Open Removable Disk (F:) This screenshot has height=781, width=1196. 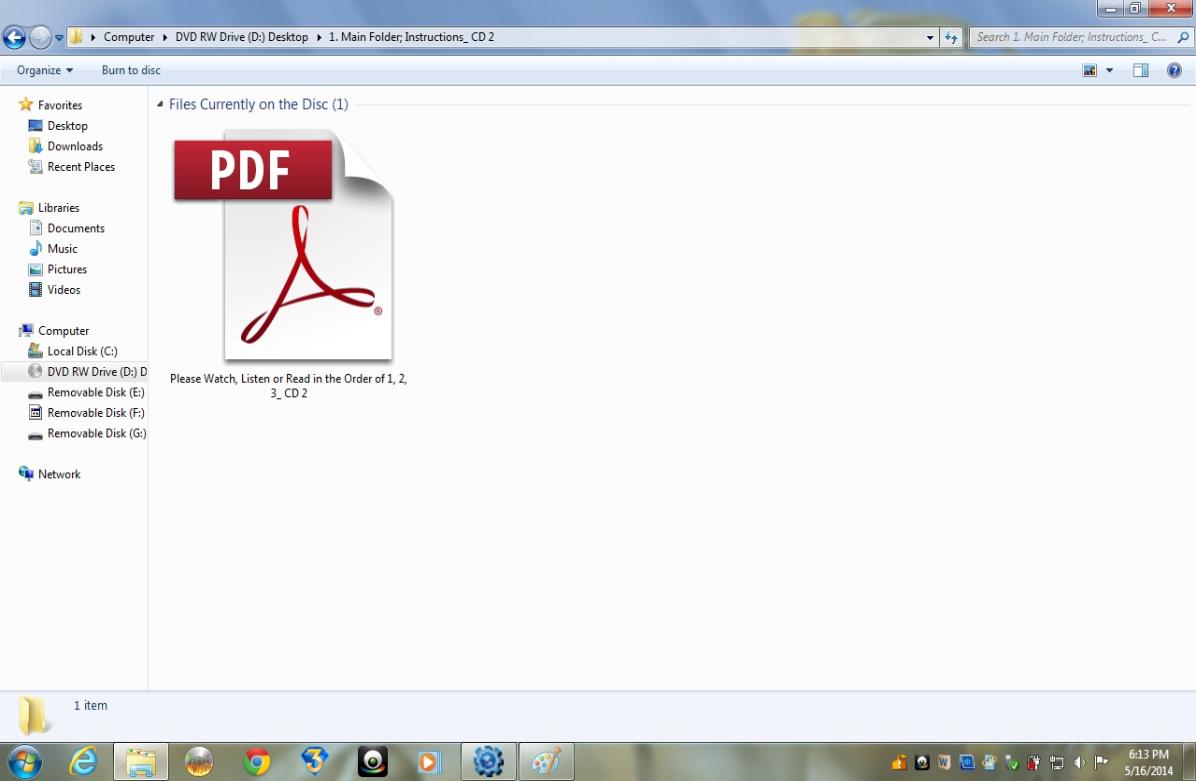[x=95, y=413]
